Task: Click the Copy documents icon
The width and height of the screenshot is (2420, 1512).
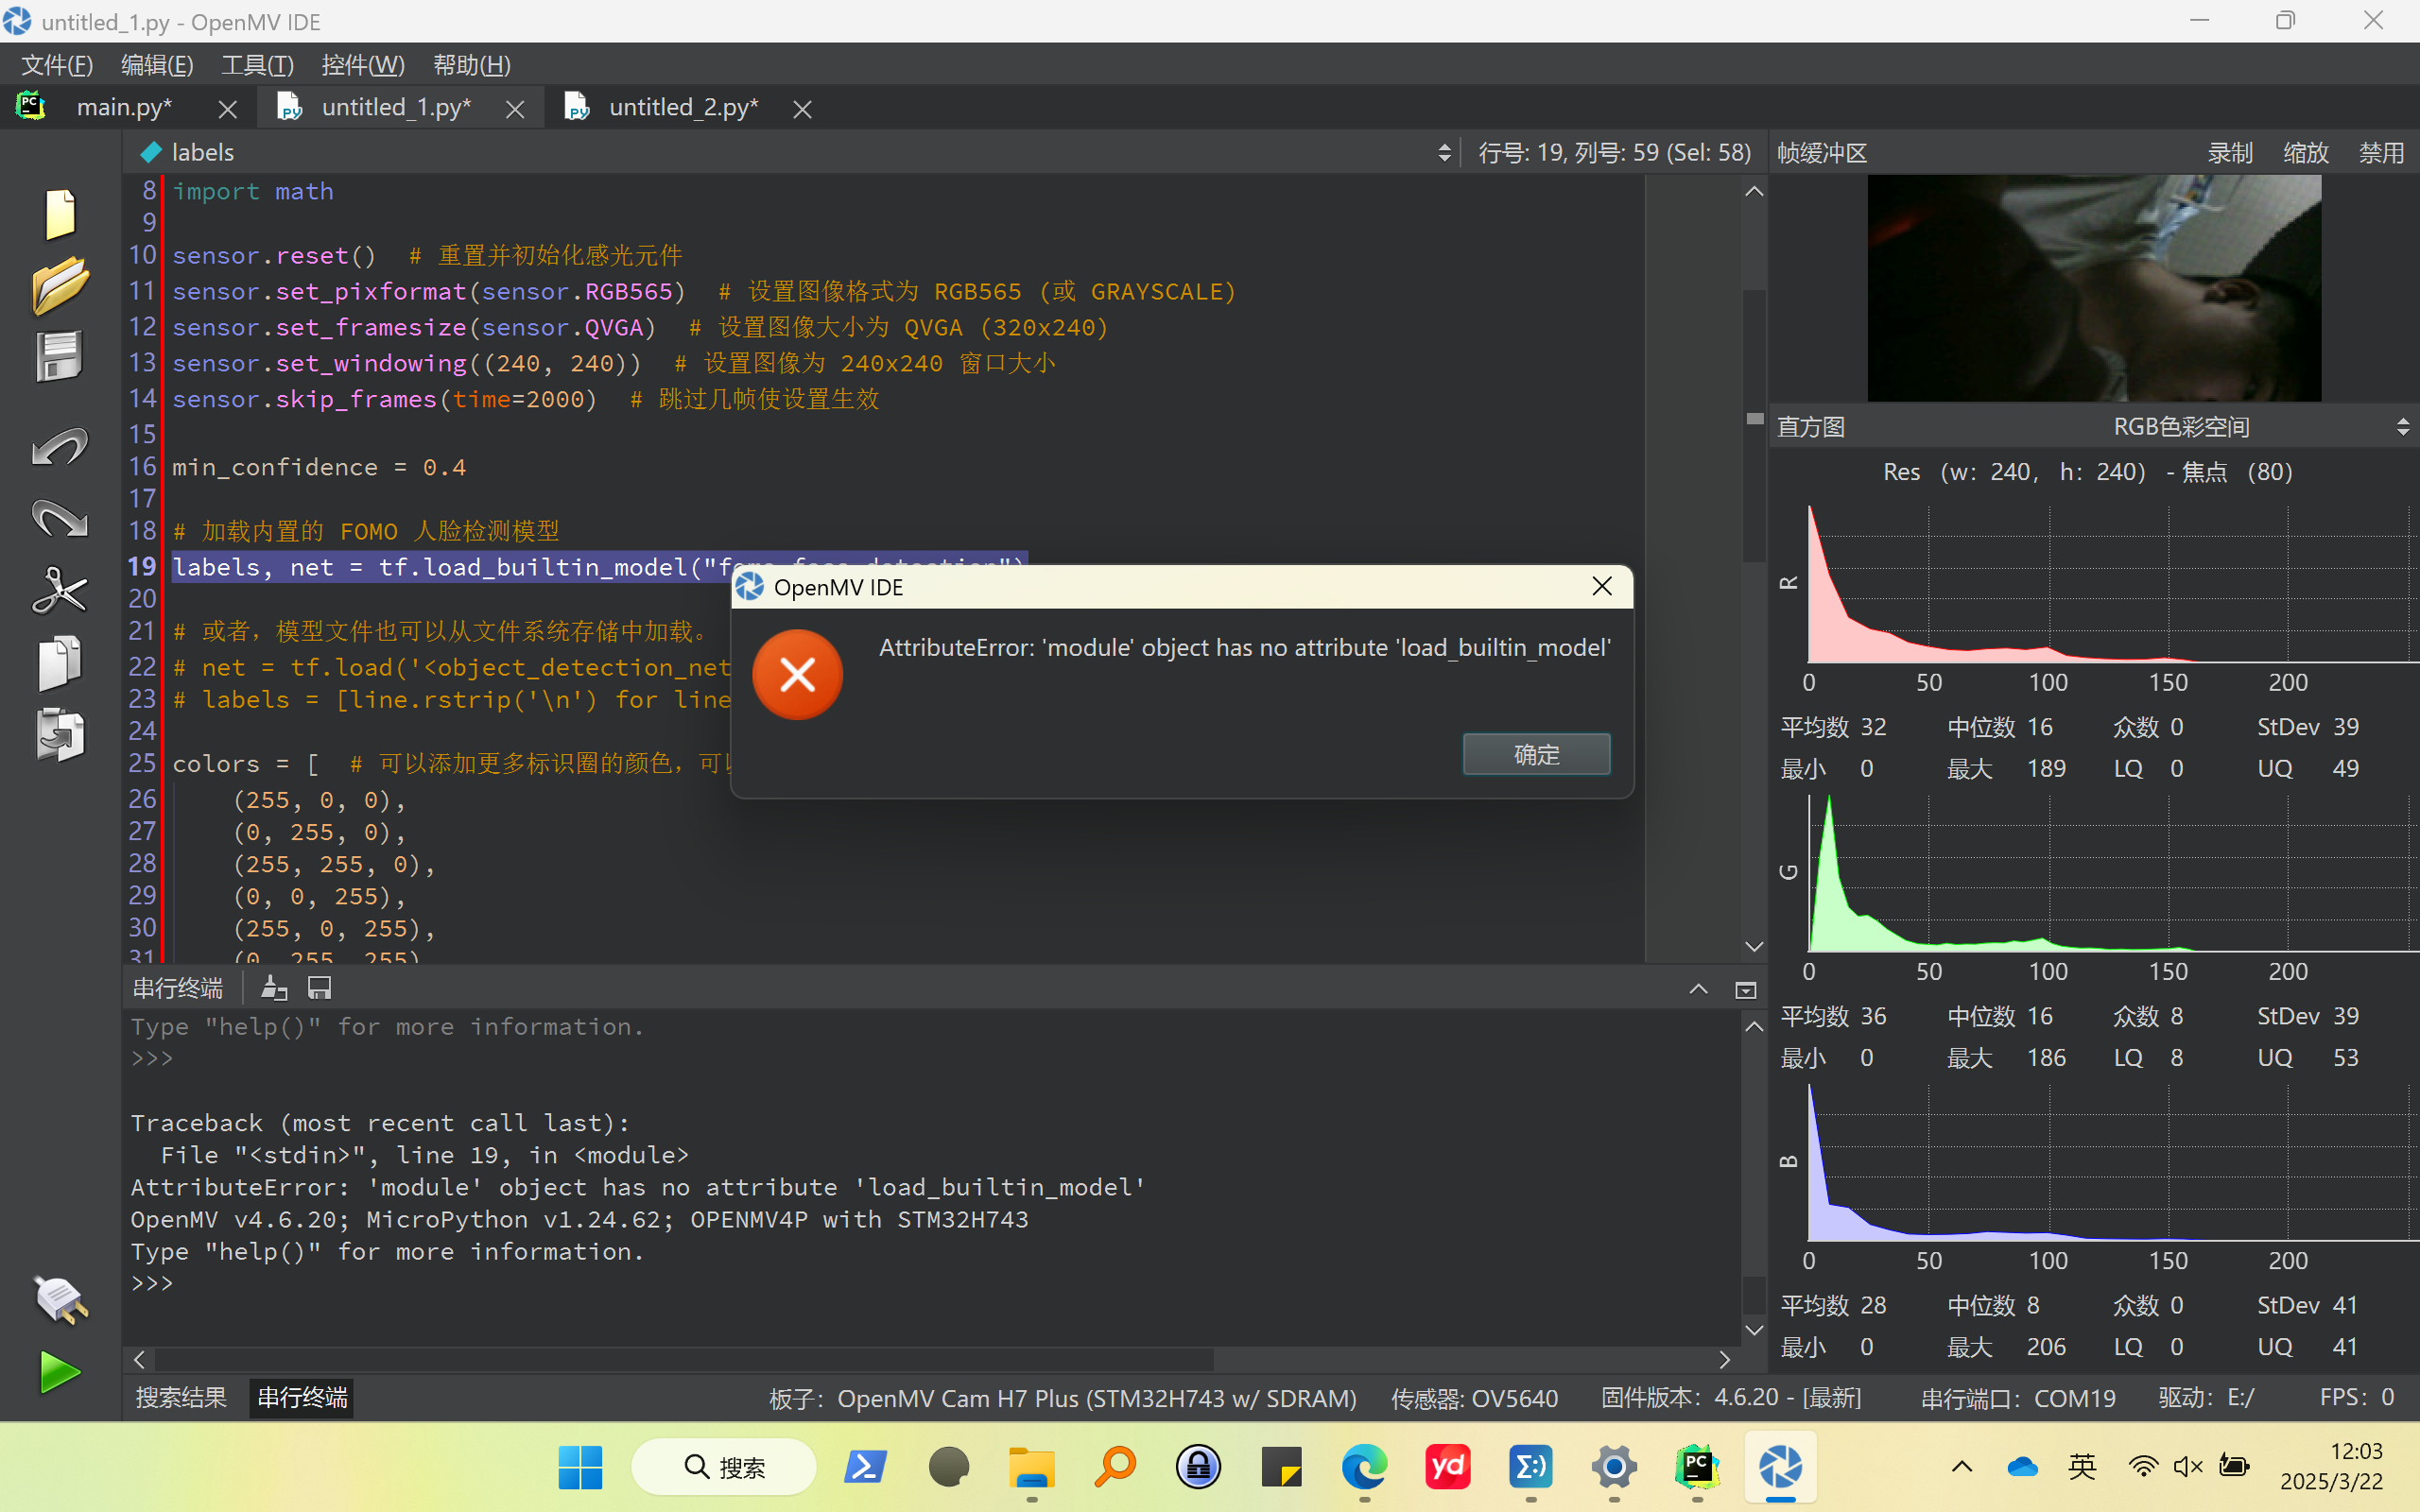Action: pos(59,662)
